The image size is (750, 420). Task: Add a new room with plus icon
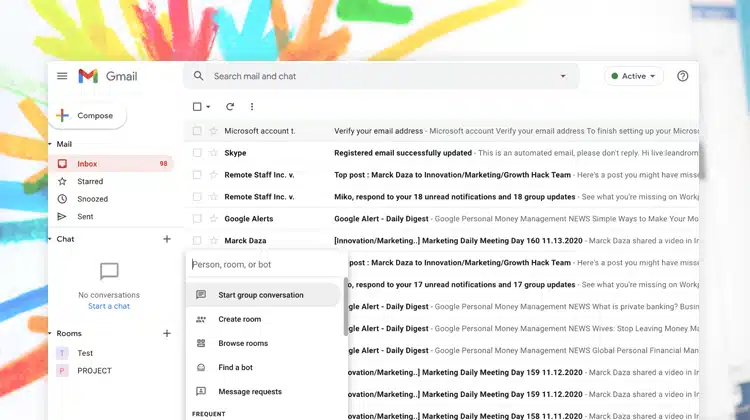(x=167, y=333)
